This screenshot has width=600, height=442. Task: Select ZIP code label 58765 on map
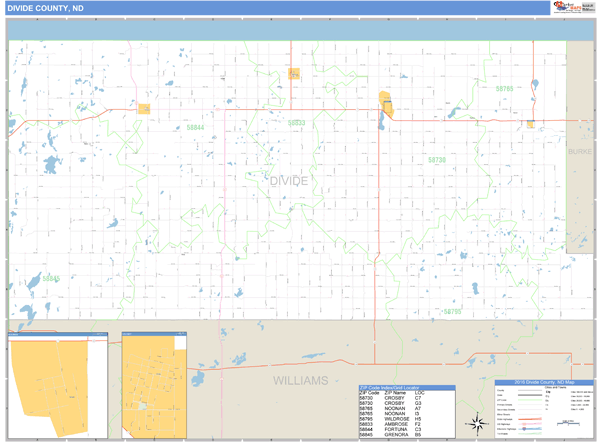[x=504, y=89]
